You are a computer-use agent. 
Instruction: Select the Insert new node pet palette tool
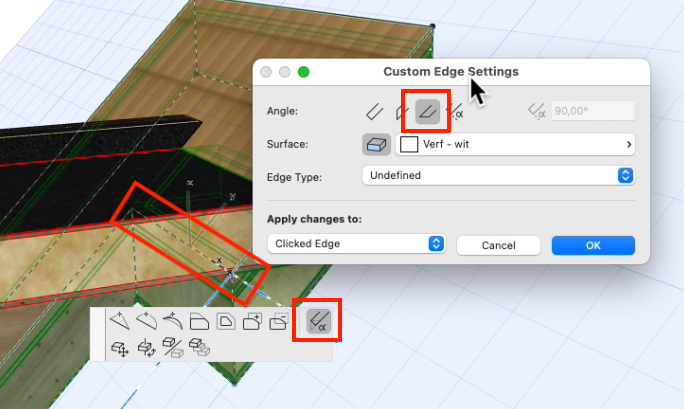coord(120,321)
